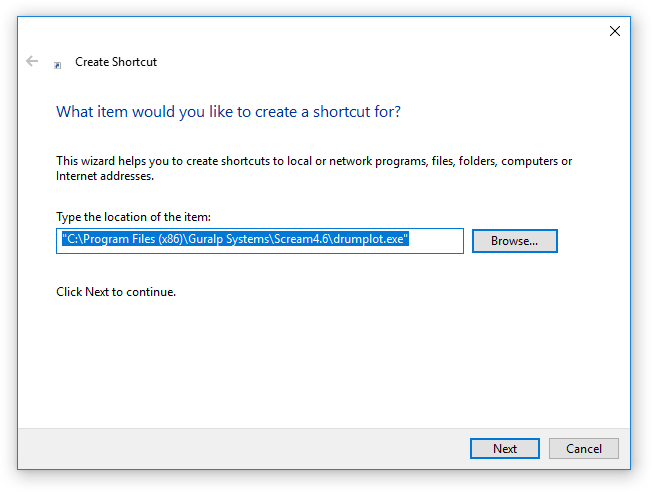Click the 'Create Shortcut' title text
The width and height of the screenshot is (652, 492).
[116, 62]
